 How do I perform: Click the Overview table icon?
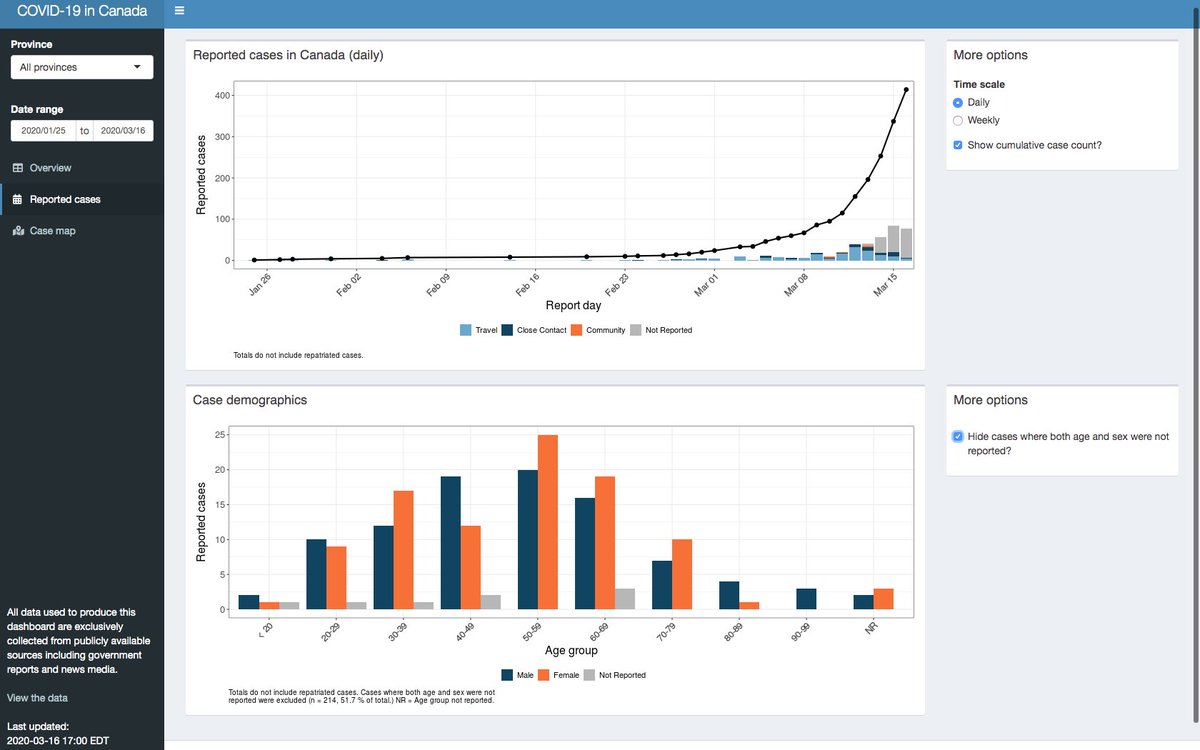pyautogui.click(x=17, y=168)
